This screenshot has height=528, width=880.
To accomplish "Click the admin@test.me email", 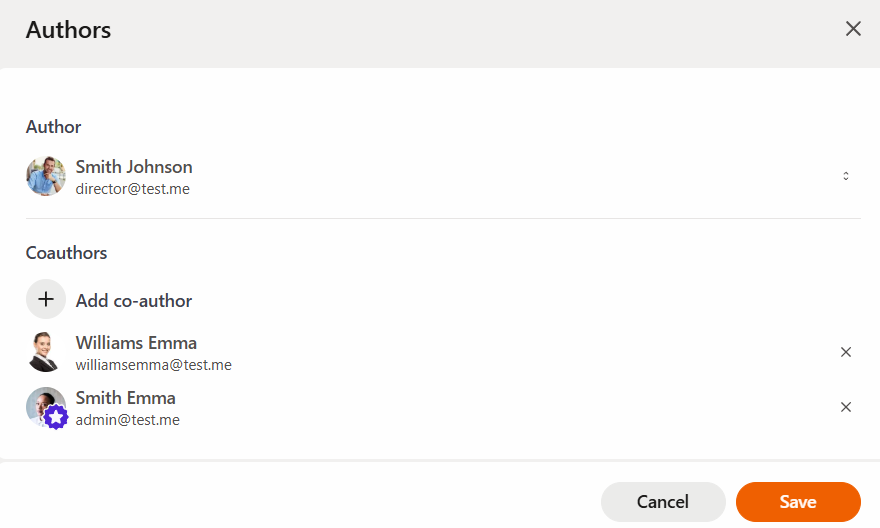I will pos(128,420).
